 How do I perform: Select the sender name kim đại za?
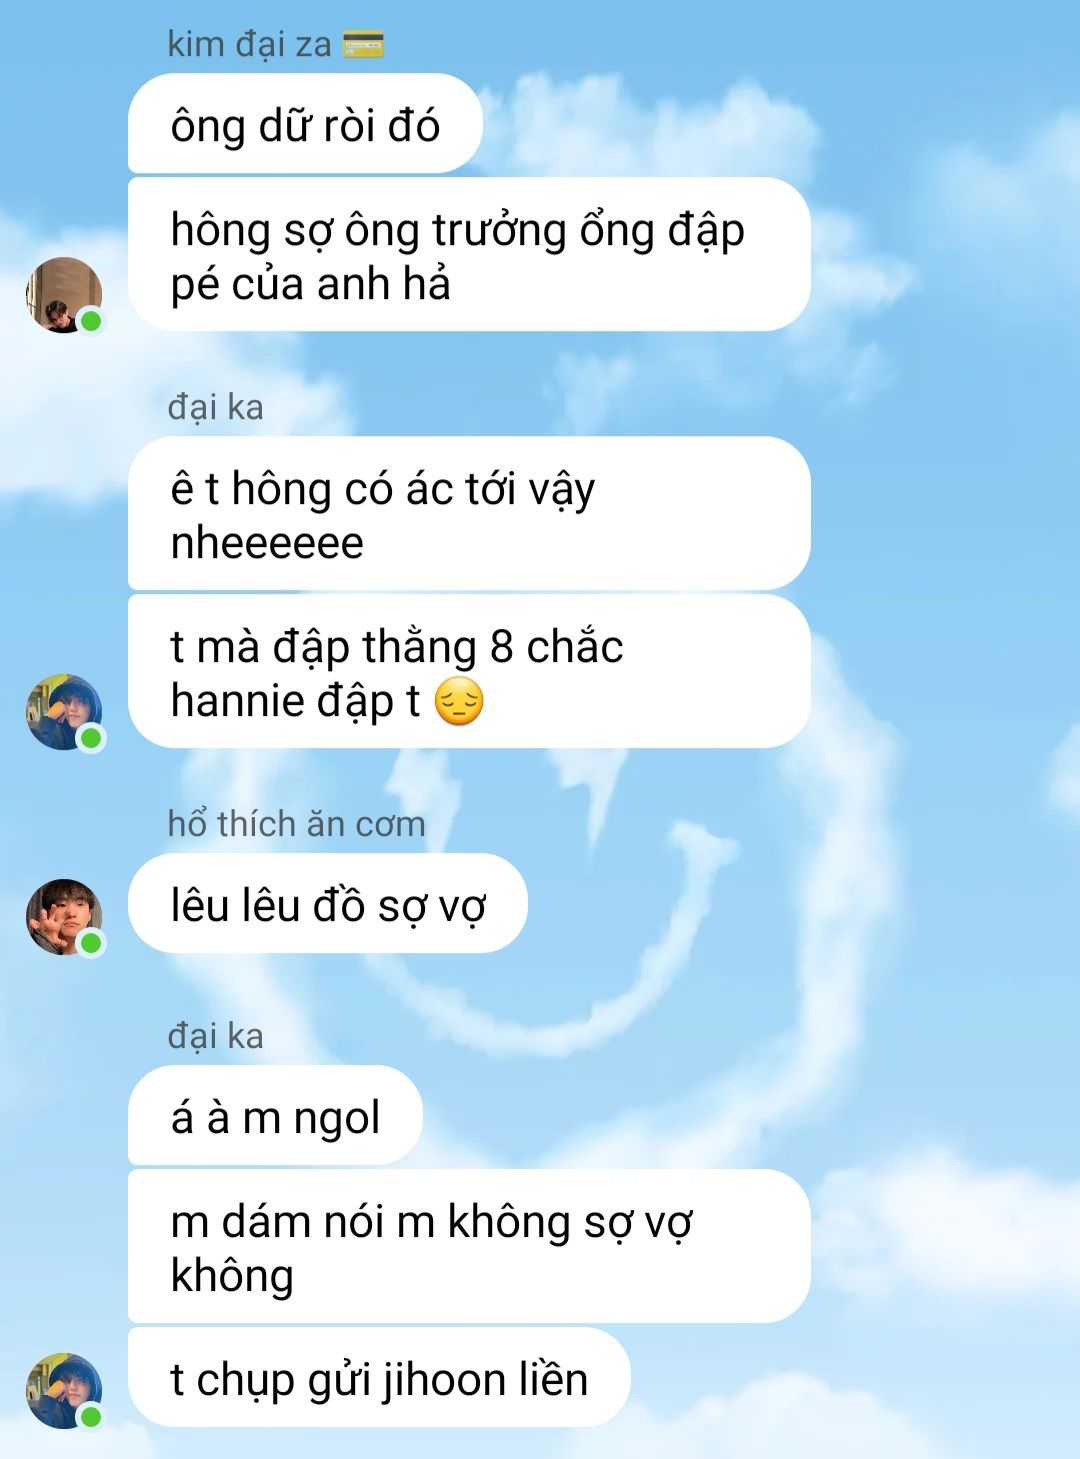pyautogui.click(x=249, y=44)
